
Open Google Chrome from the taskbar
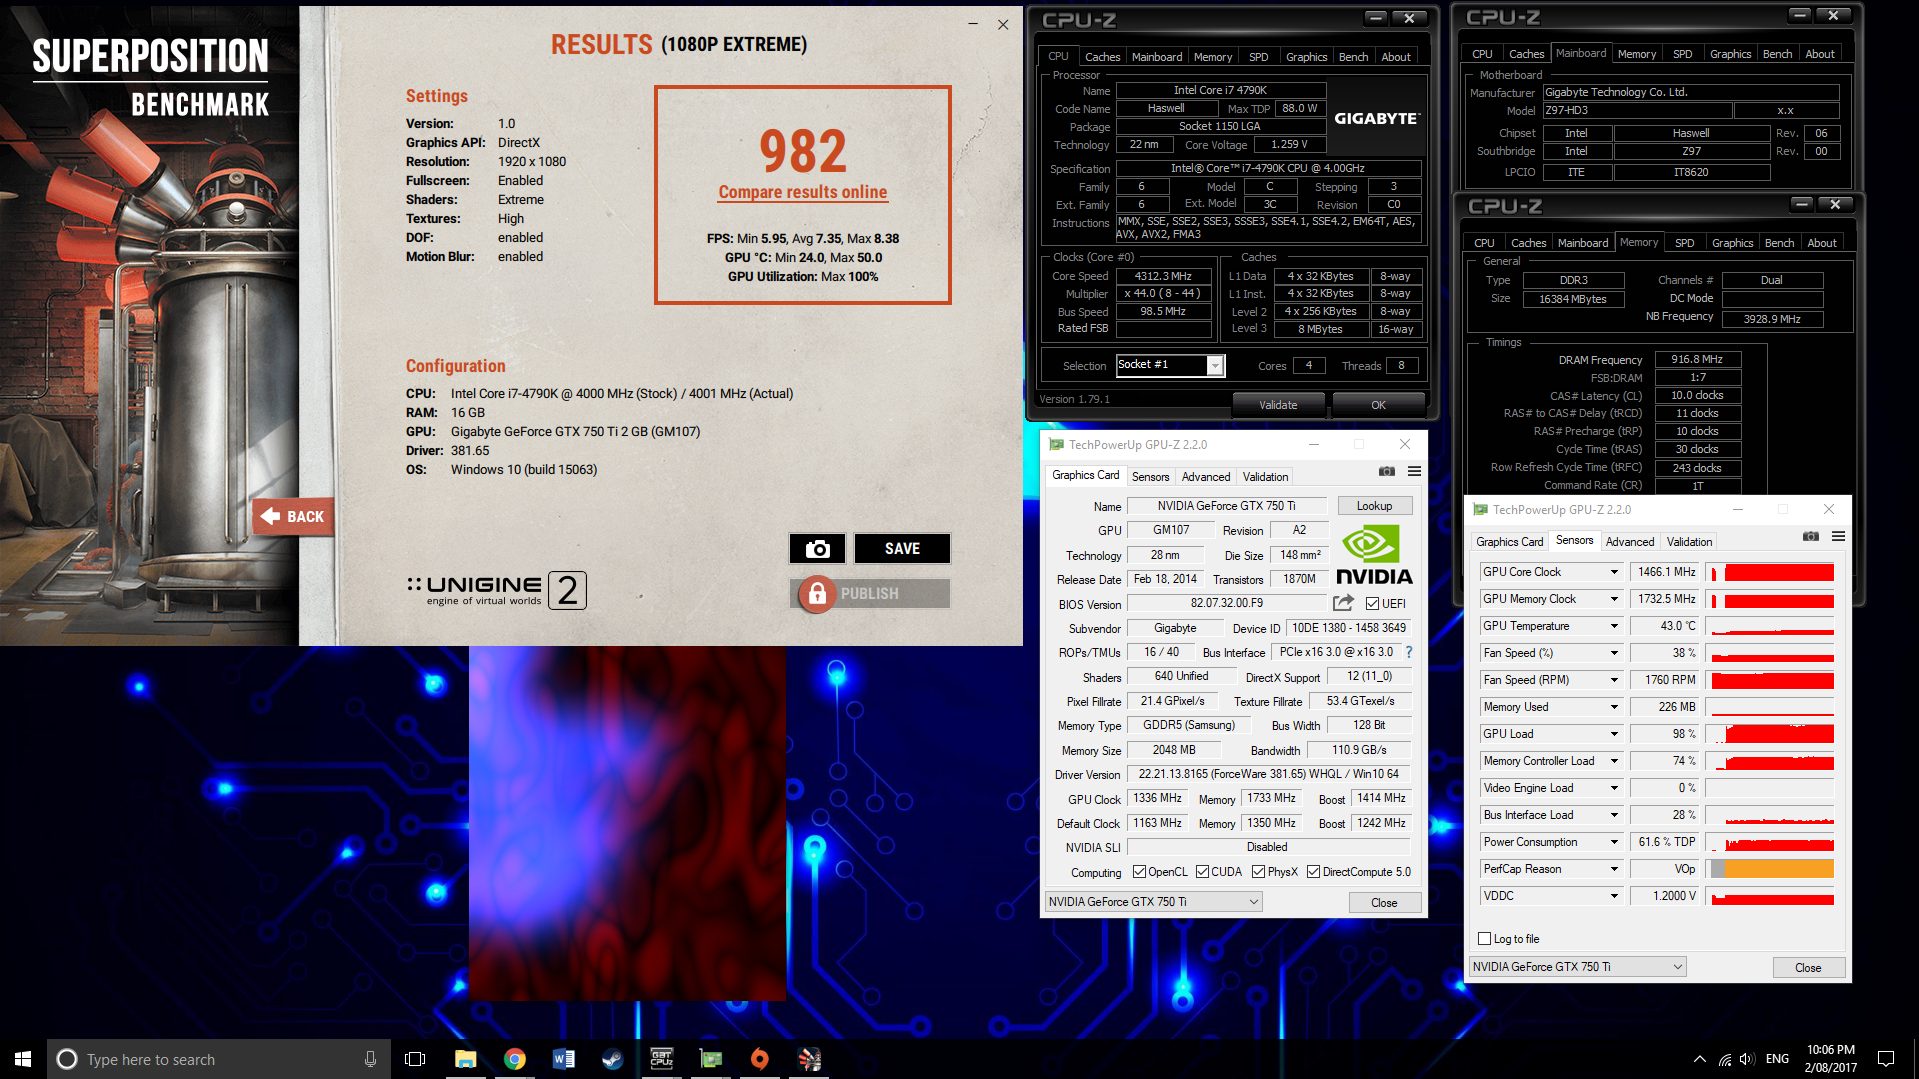click(514, 1059)
